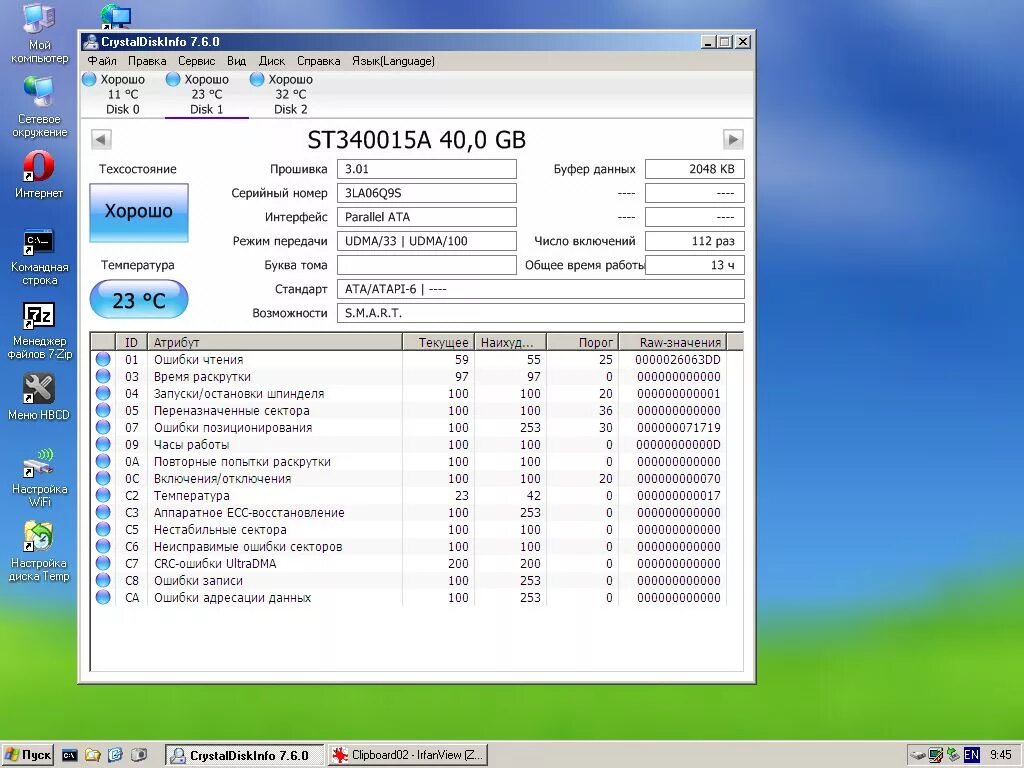Sort by the Порог column header
This screenshot has width=1024, height=768.
pyautogui.click(x=583, y=342)
